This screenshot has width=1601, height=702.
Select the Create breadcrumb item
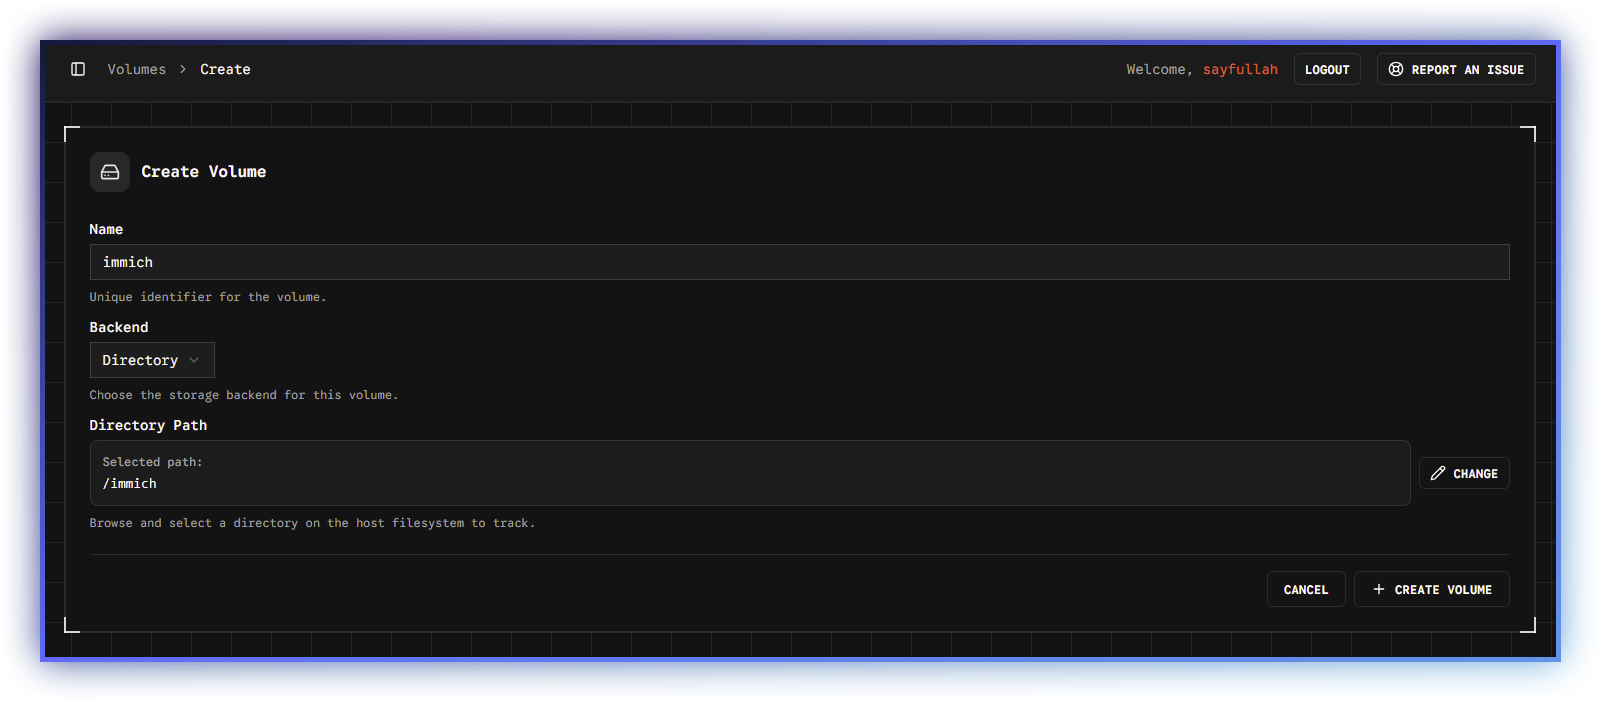(x=225, y=69)
